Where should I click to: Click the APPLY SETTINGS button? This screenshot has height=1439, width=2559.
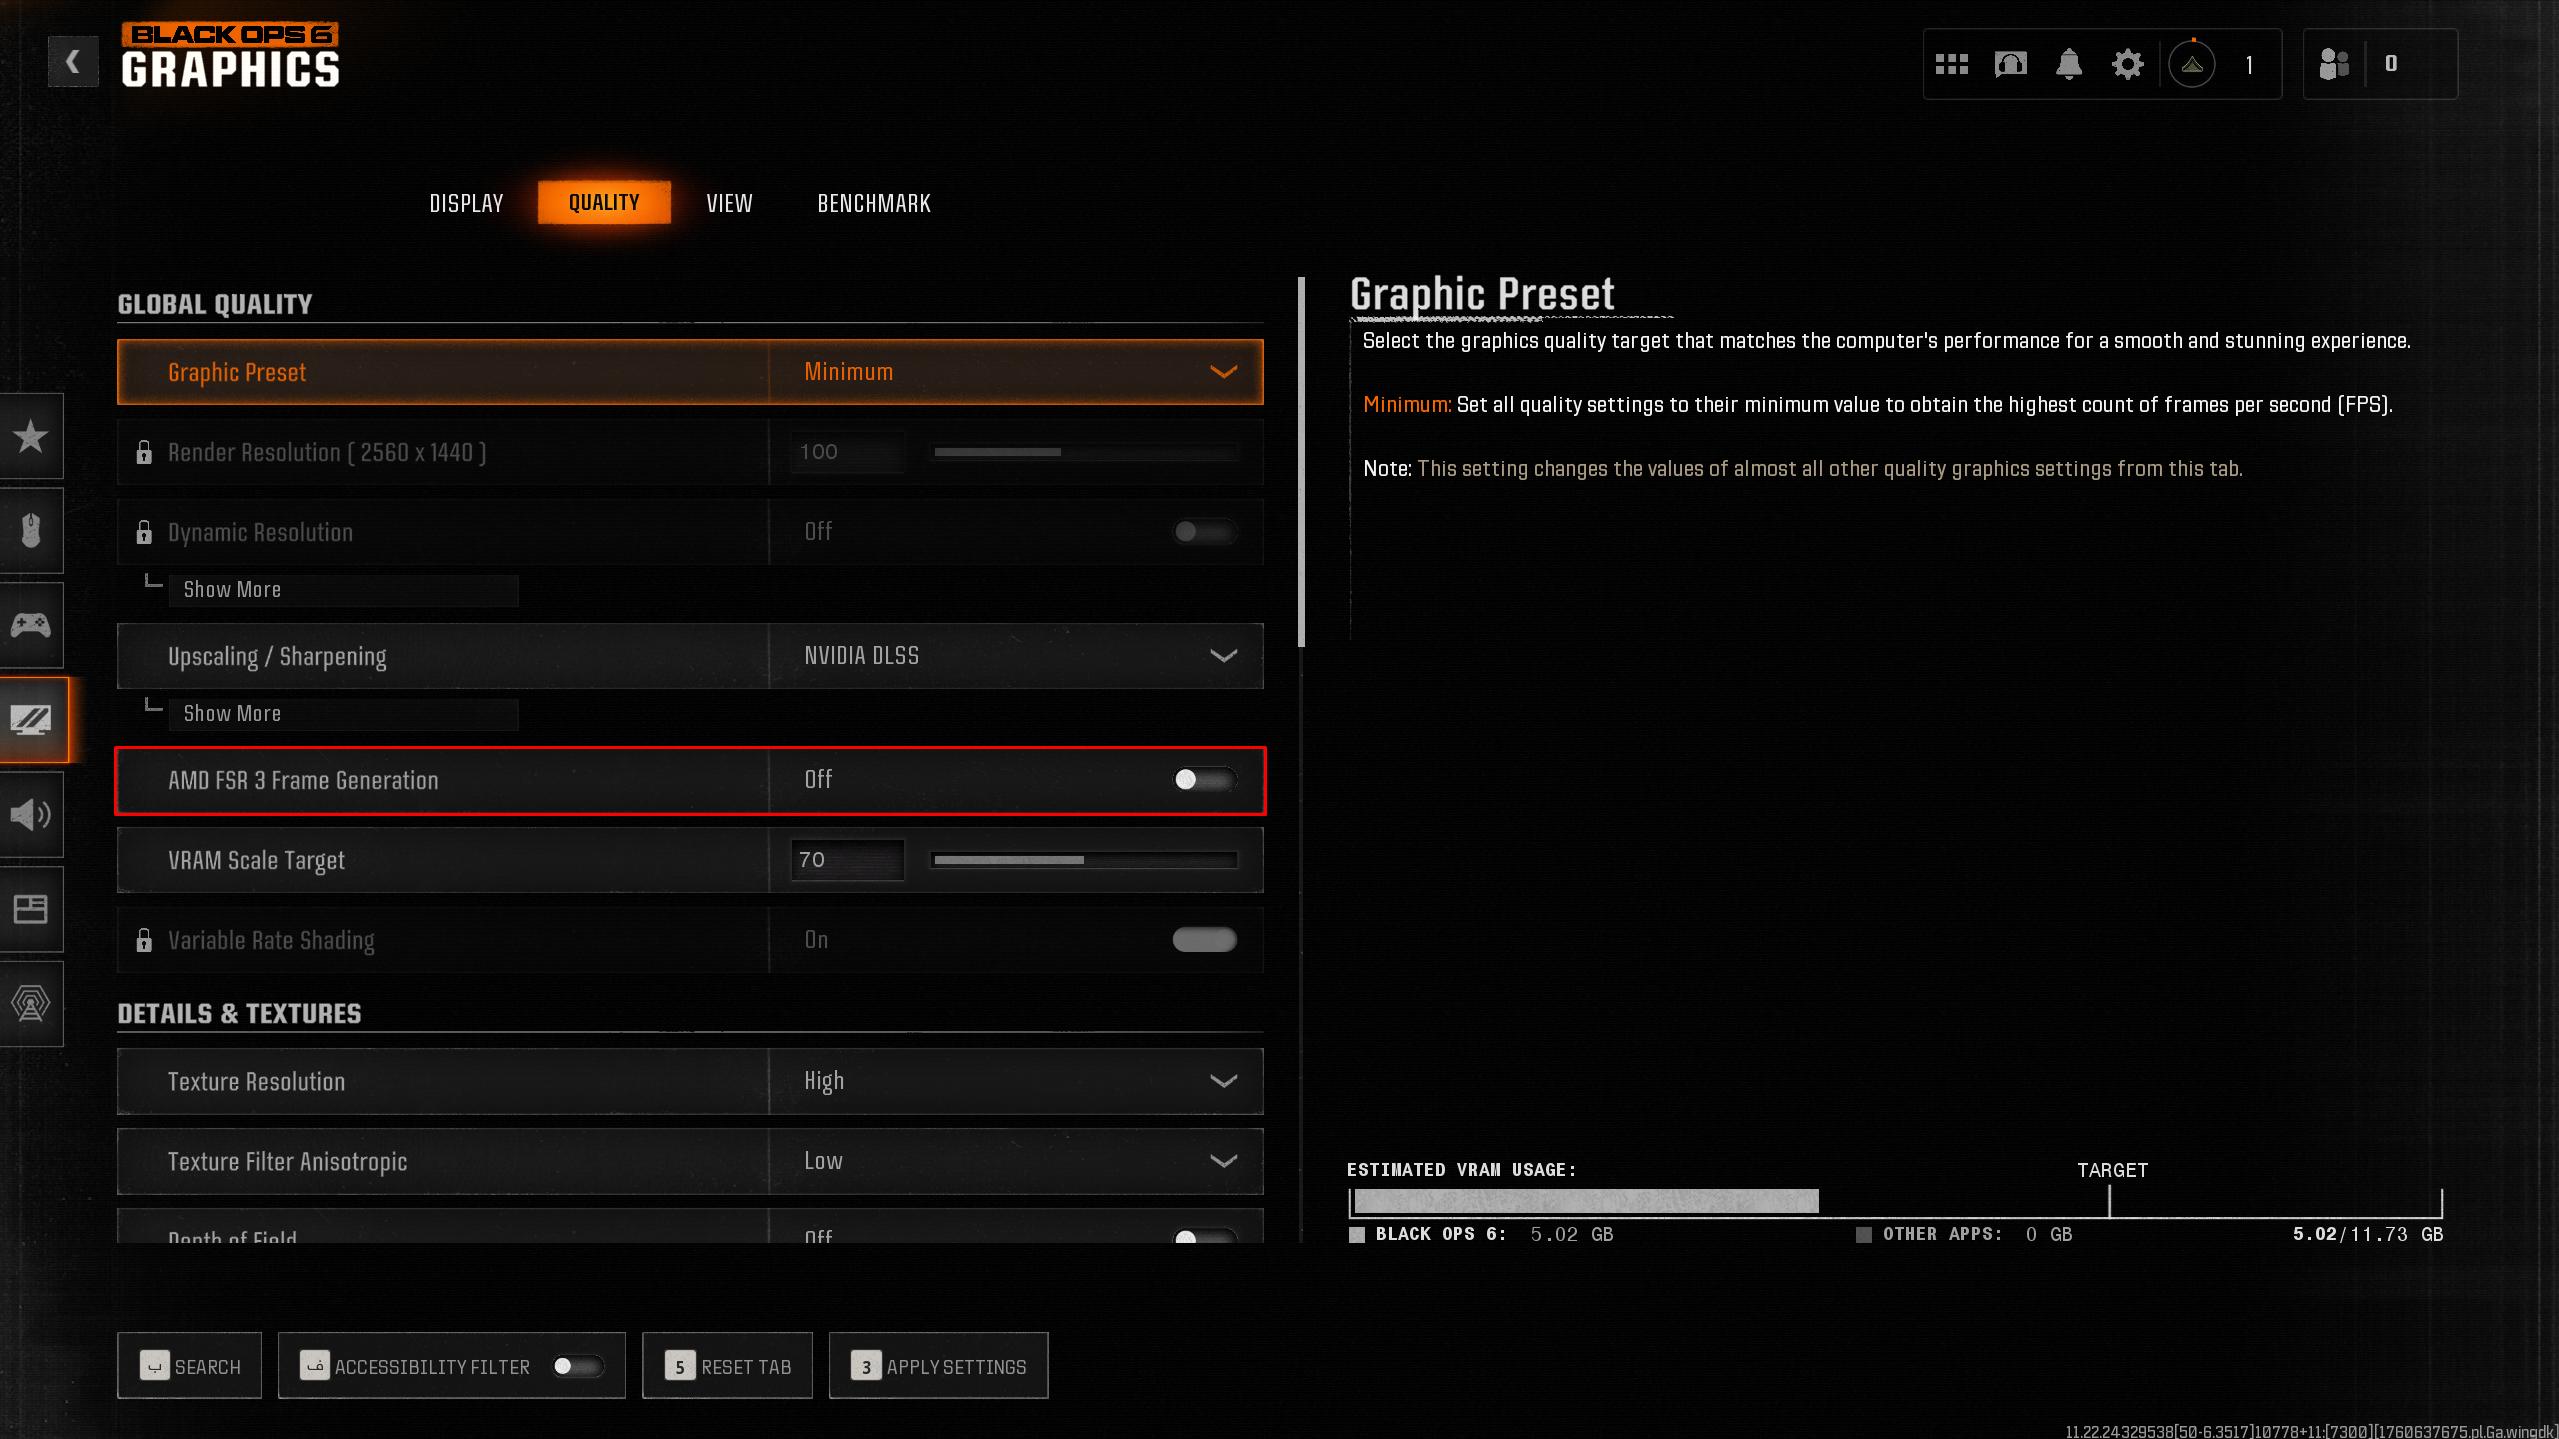coord(937,1366)
